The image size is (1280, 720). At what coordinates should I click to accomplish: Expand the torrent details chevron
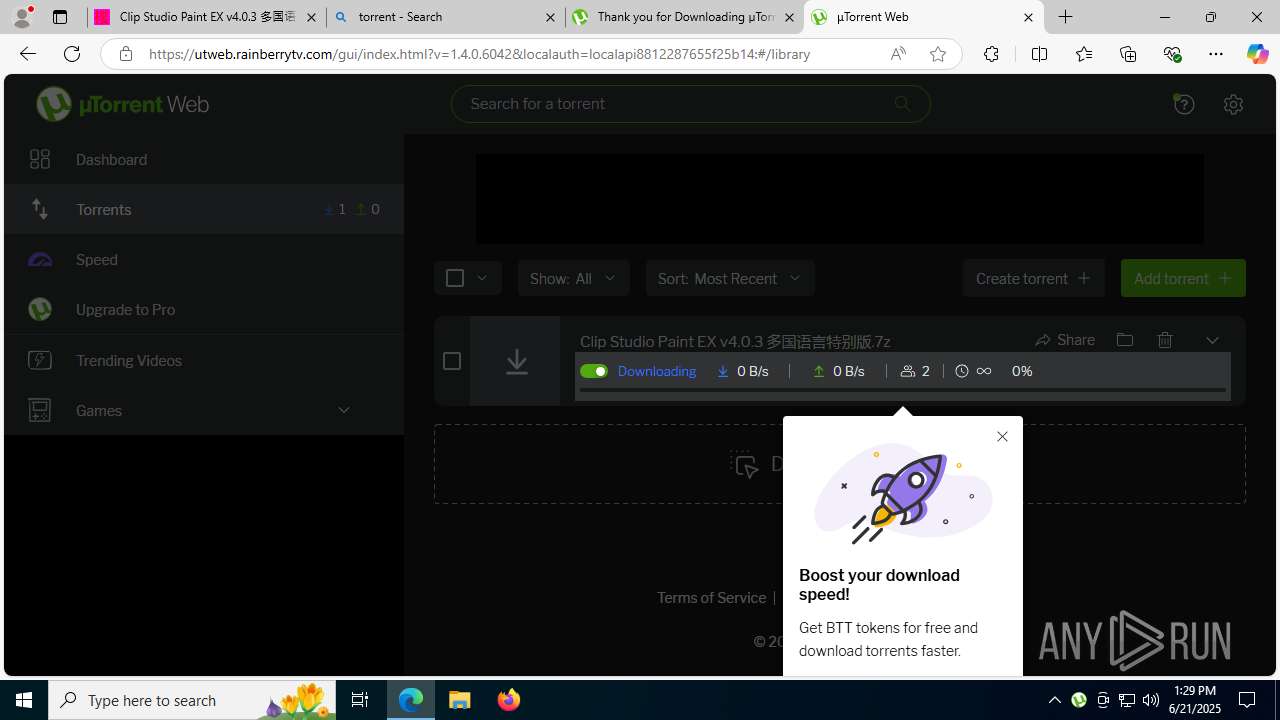coord(1212,340)
